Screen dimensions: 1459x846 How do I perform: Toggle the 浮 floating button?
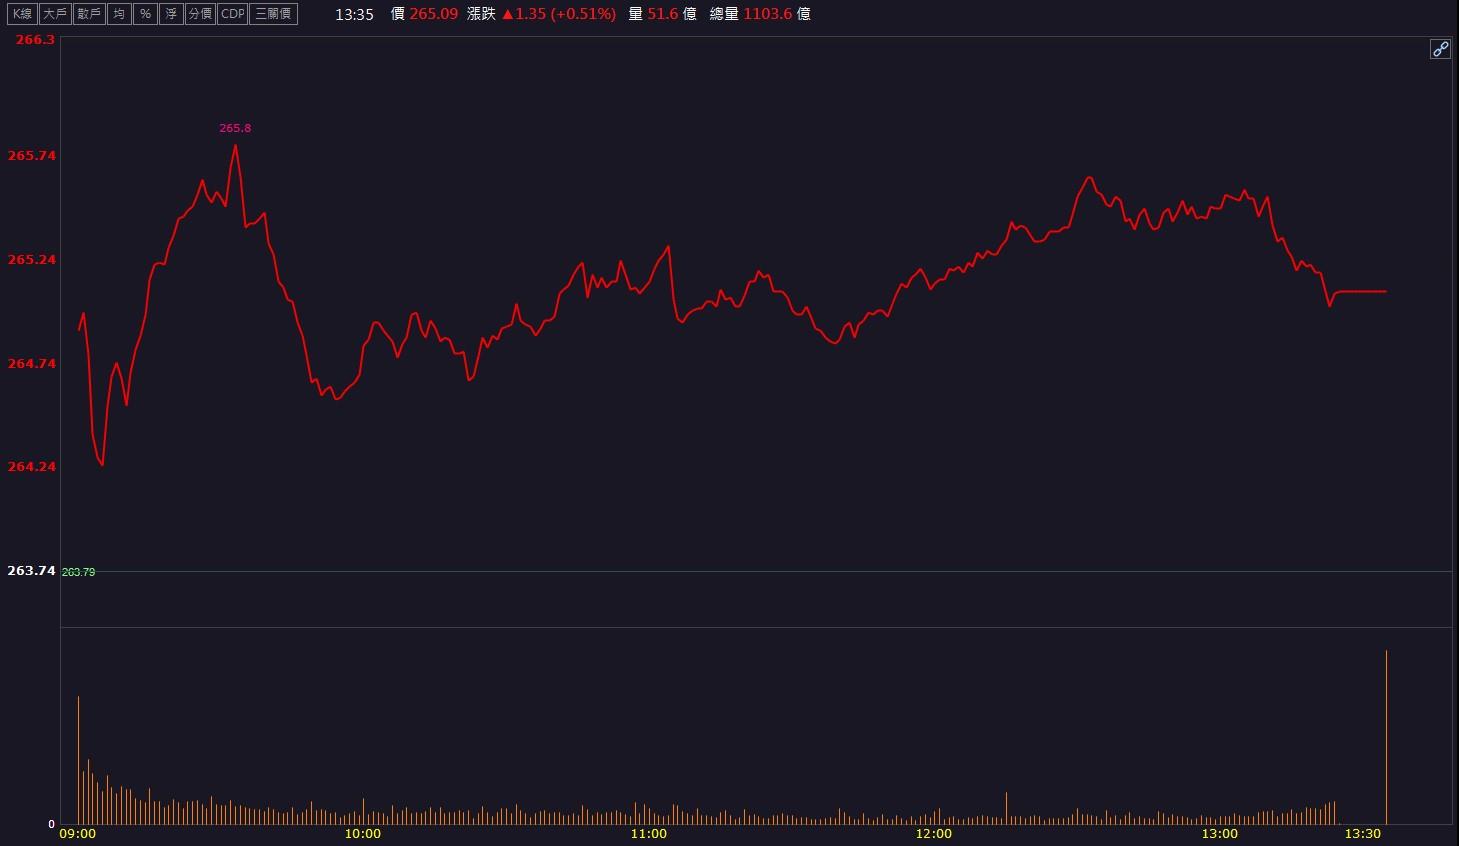point(171,14)
